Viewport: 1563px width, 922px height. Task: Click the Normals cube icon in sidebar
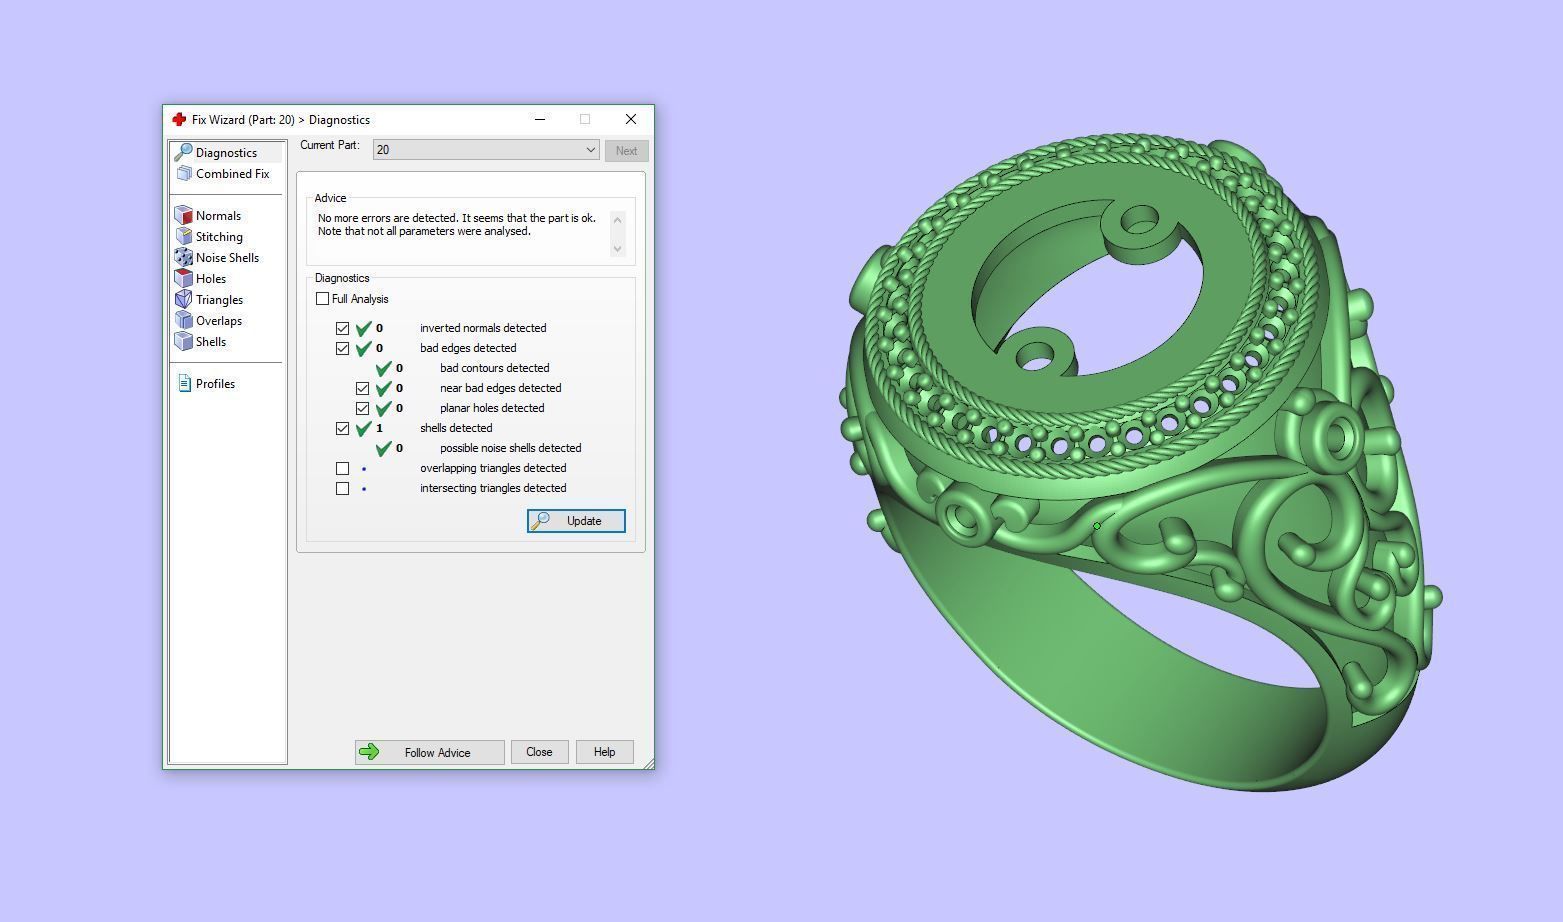tap(184, 216)
